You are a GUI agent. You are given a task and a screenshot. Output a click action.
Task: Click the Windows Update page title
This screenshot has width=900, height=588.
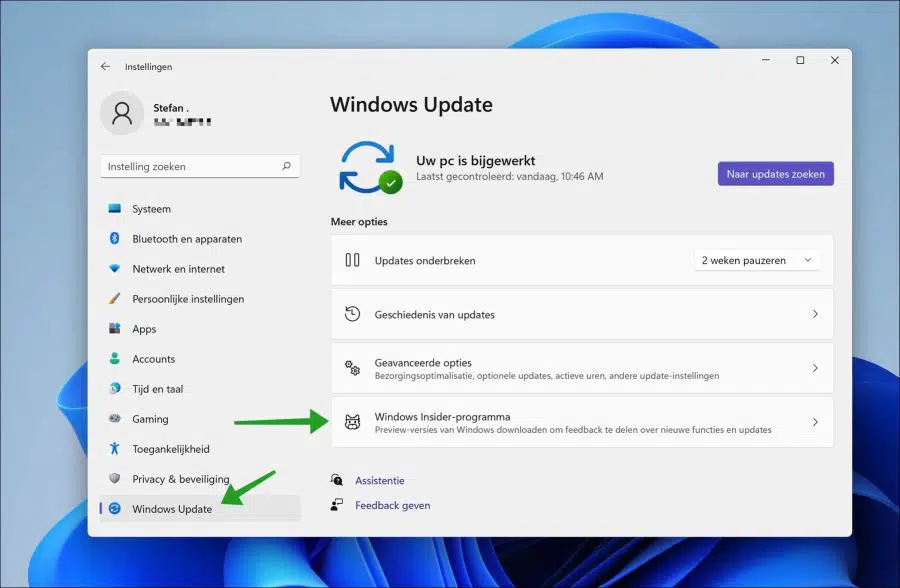[411, 105]
